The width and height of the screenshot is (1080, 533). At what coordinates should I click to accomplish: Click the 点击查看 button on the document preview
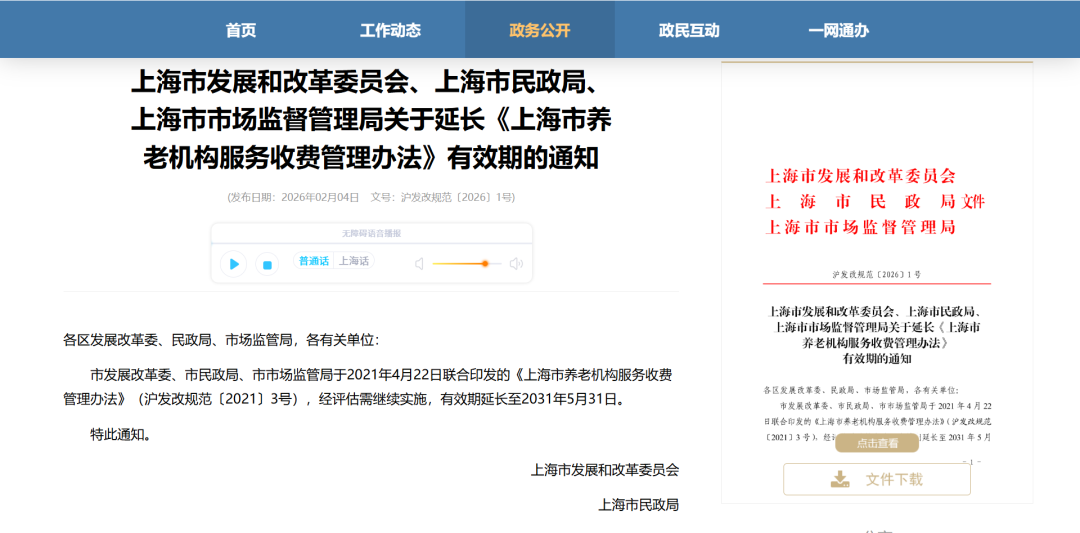tap(877, 443)
